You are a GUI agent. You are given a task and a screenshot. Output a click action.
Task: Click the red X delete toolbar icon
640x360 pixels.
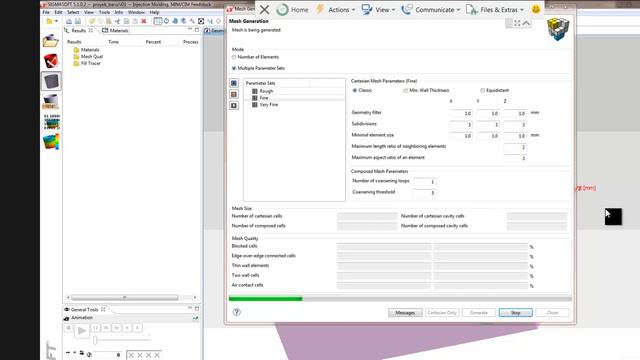144,21
